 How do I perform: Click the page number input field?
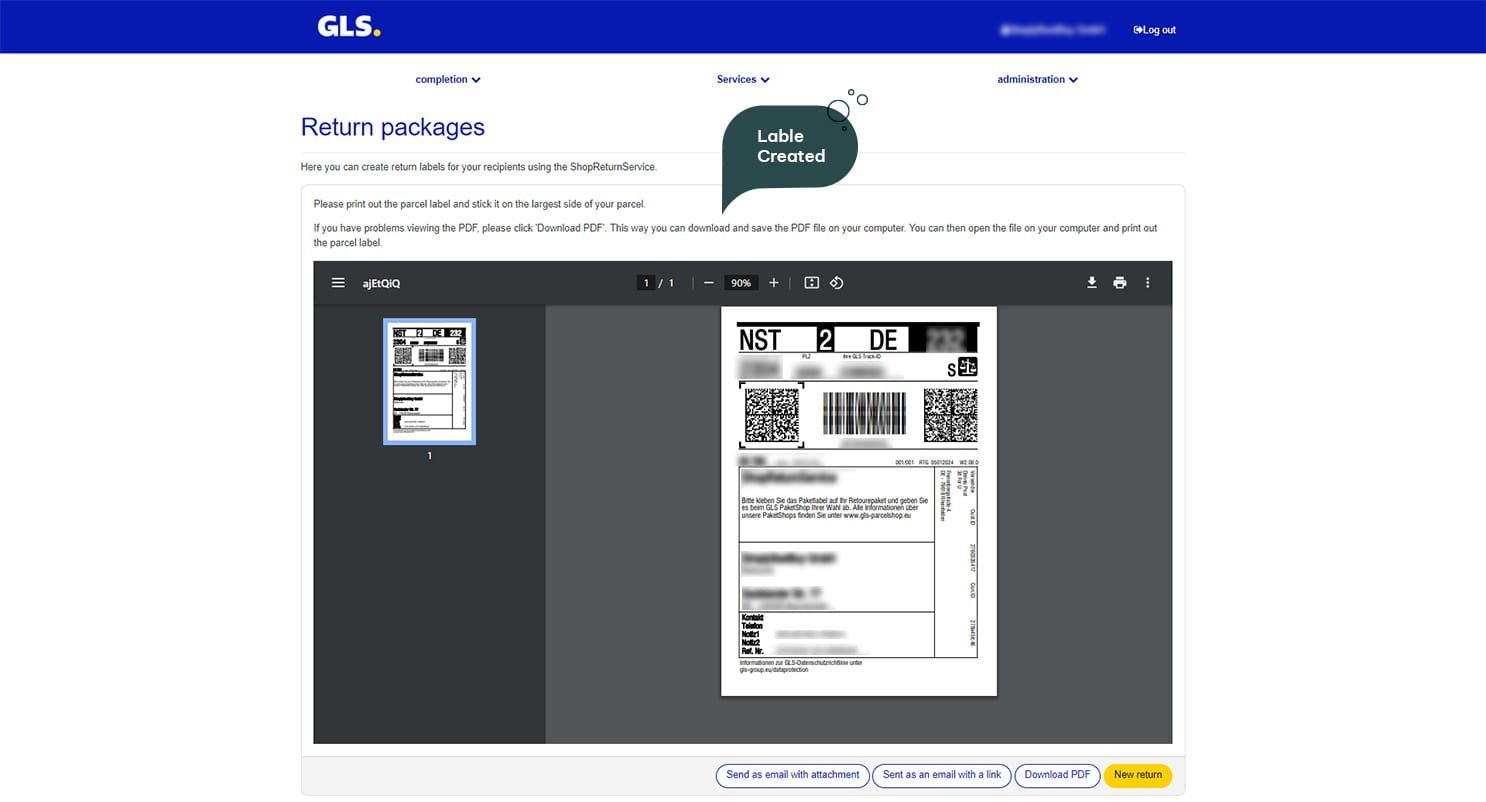click(646, 283)
